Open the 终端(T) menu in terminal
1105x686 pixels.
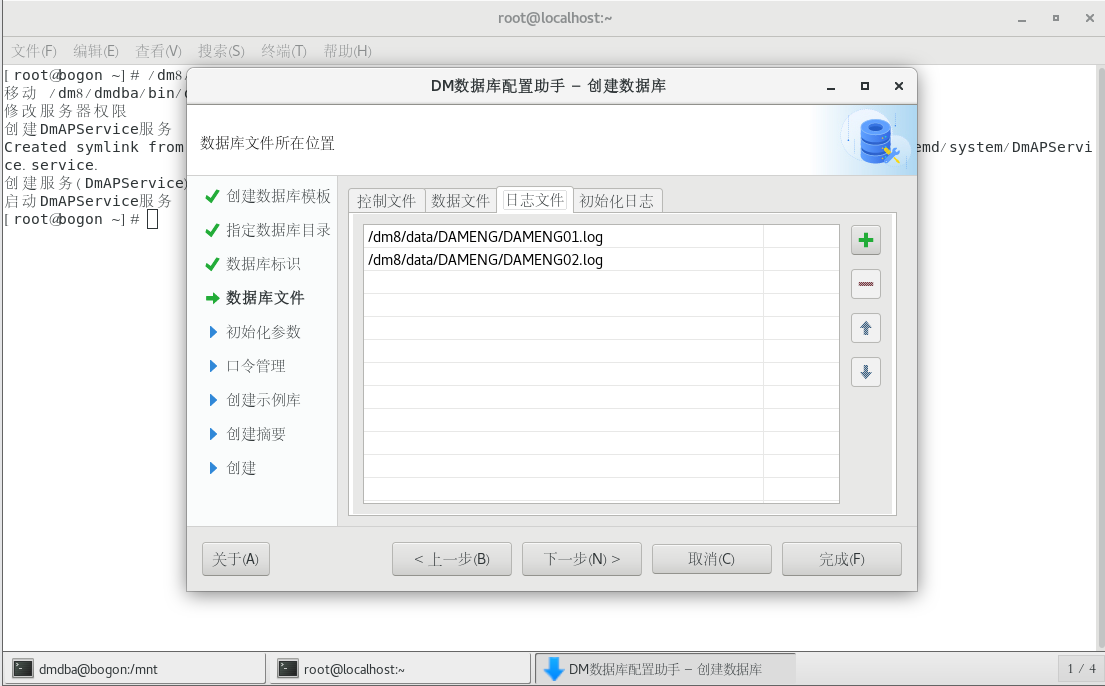coord(283,51)
